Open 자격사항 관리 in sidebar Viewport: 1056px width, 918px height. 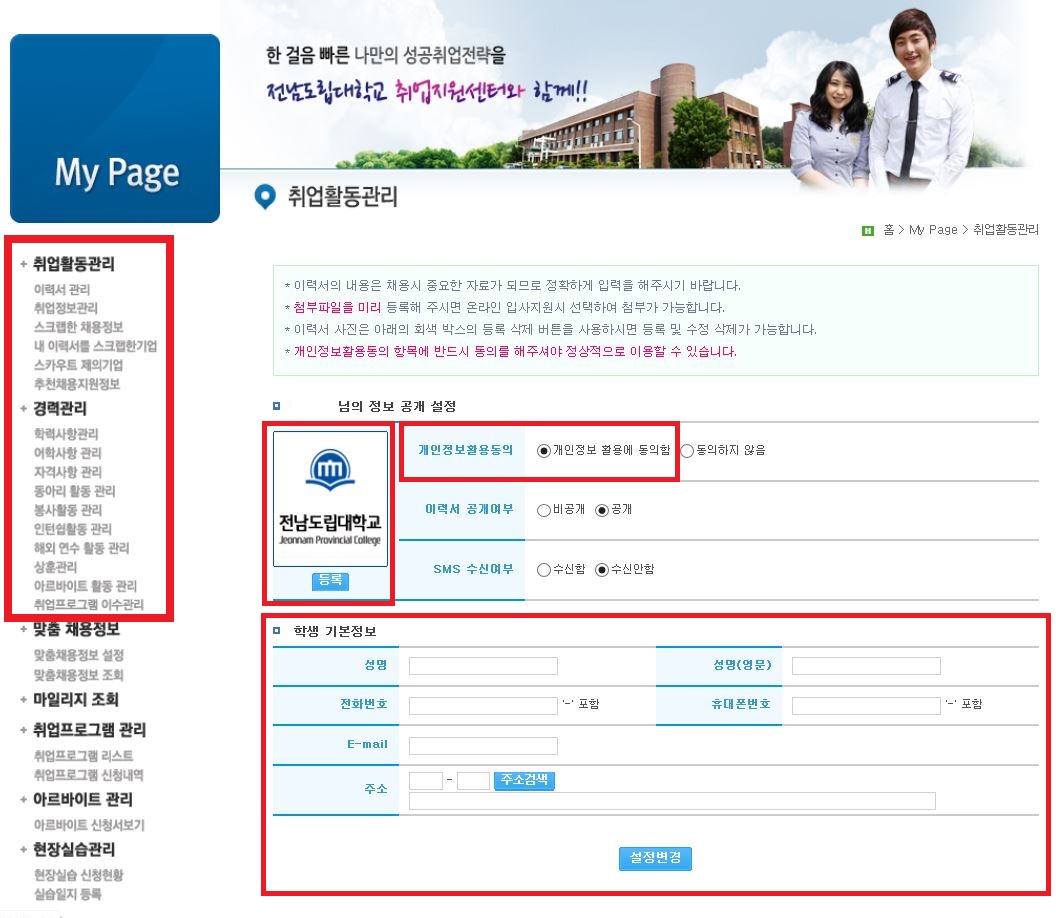[x=68, y=472]
